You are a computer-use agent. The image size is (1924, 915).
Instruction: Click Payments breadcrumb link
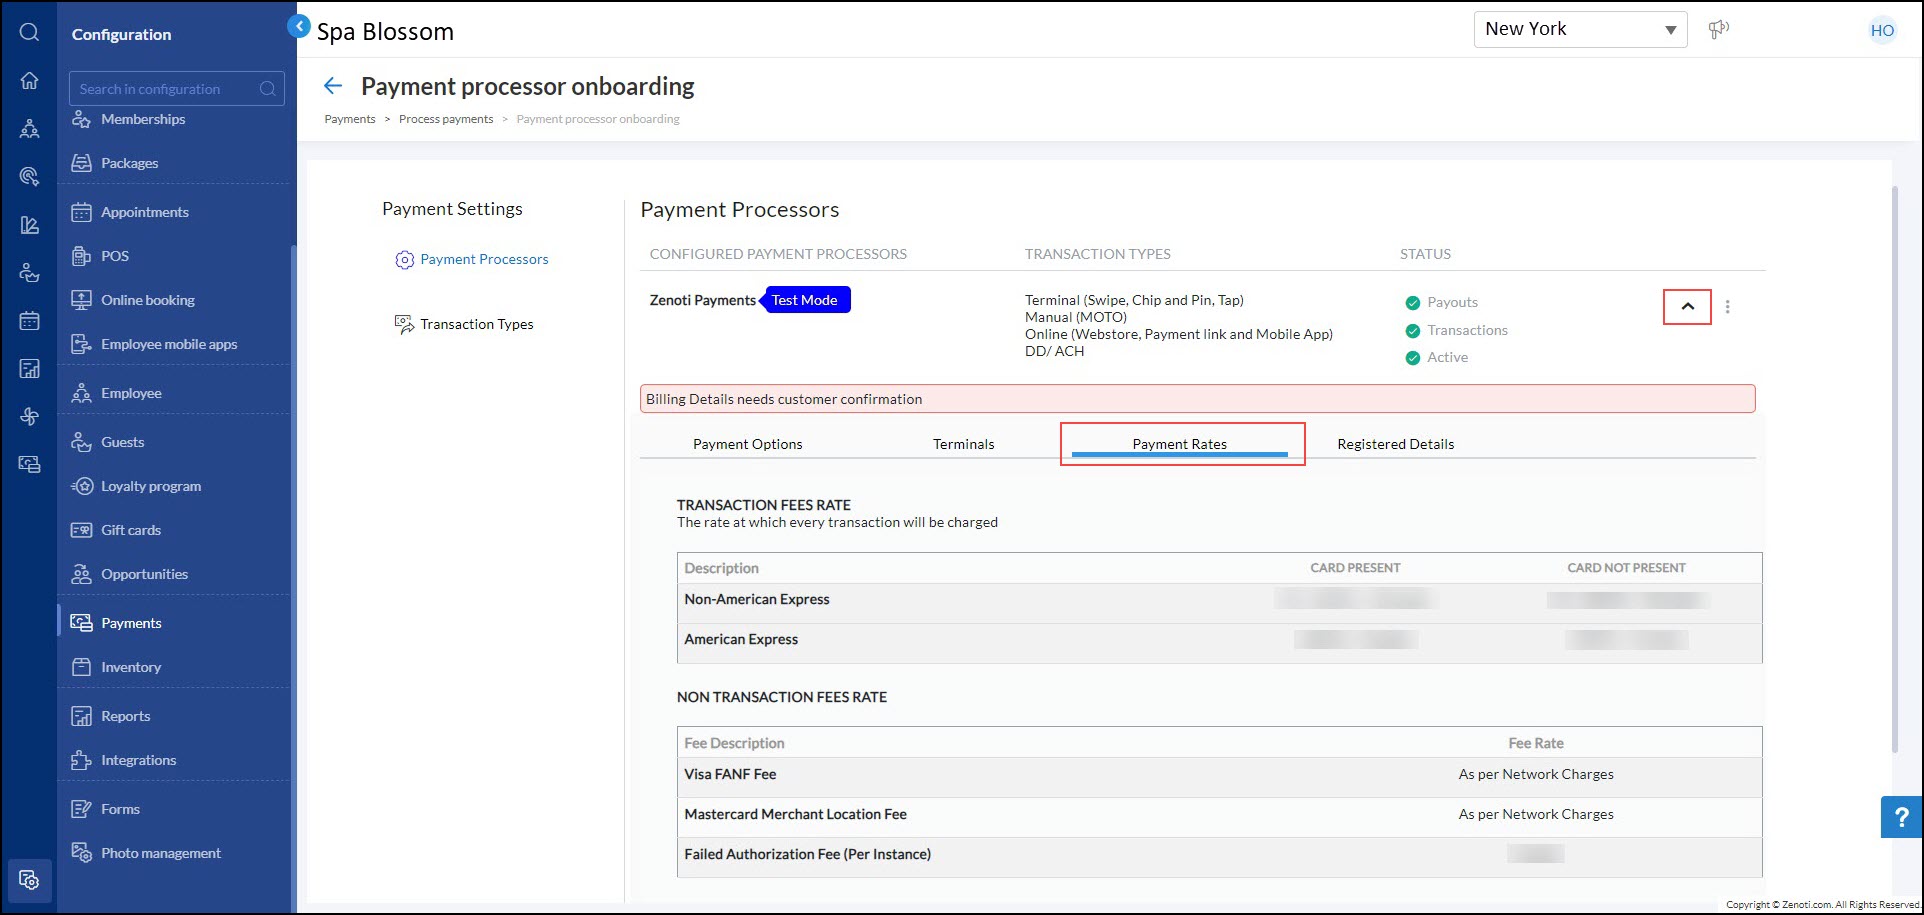pyautogui.click(x=350, y=119)
